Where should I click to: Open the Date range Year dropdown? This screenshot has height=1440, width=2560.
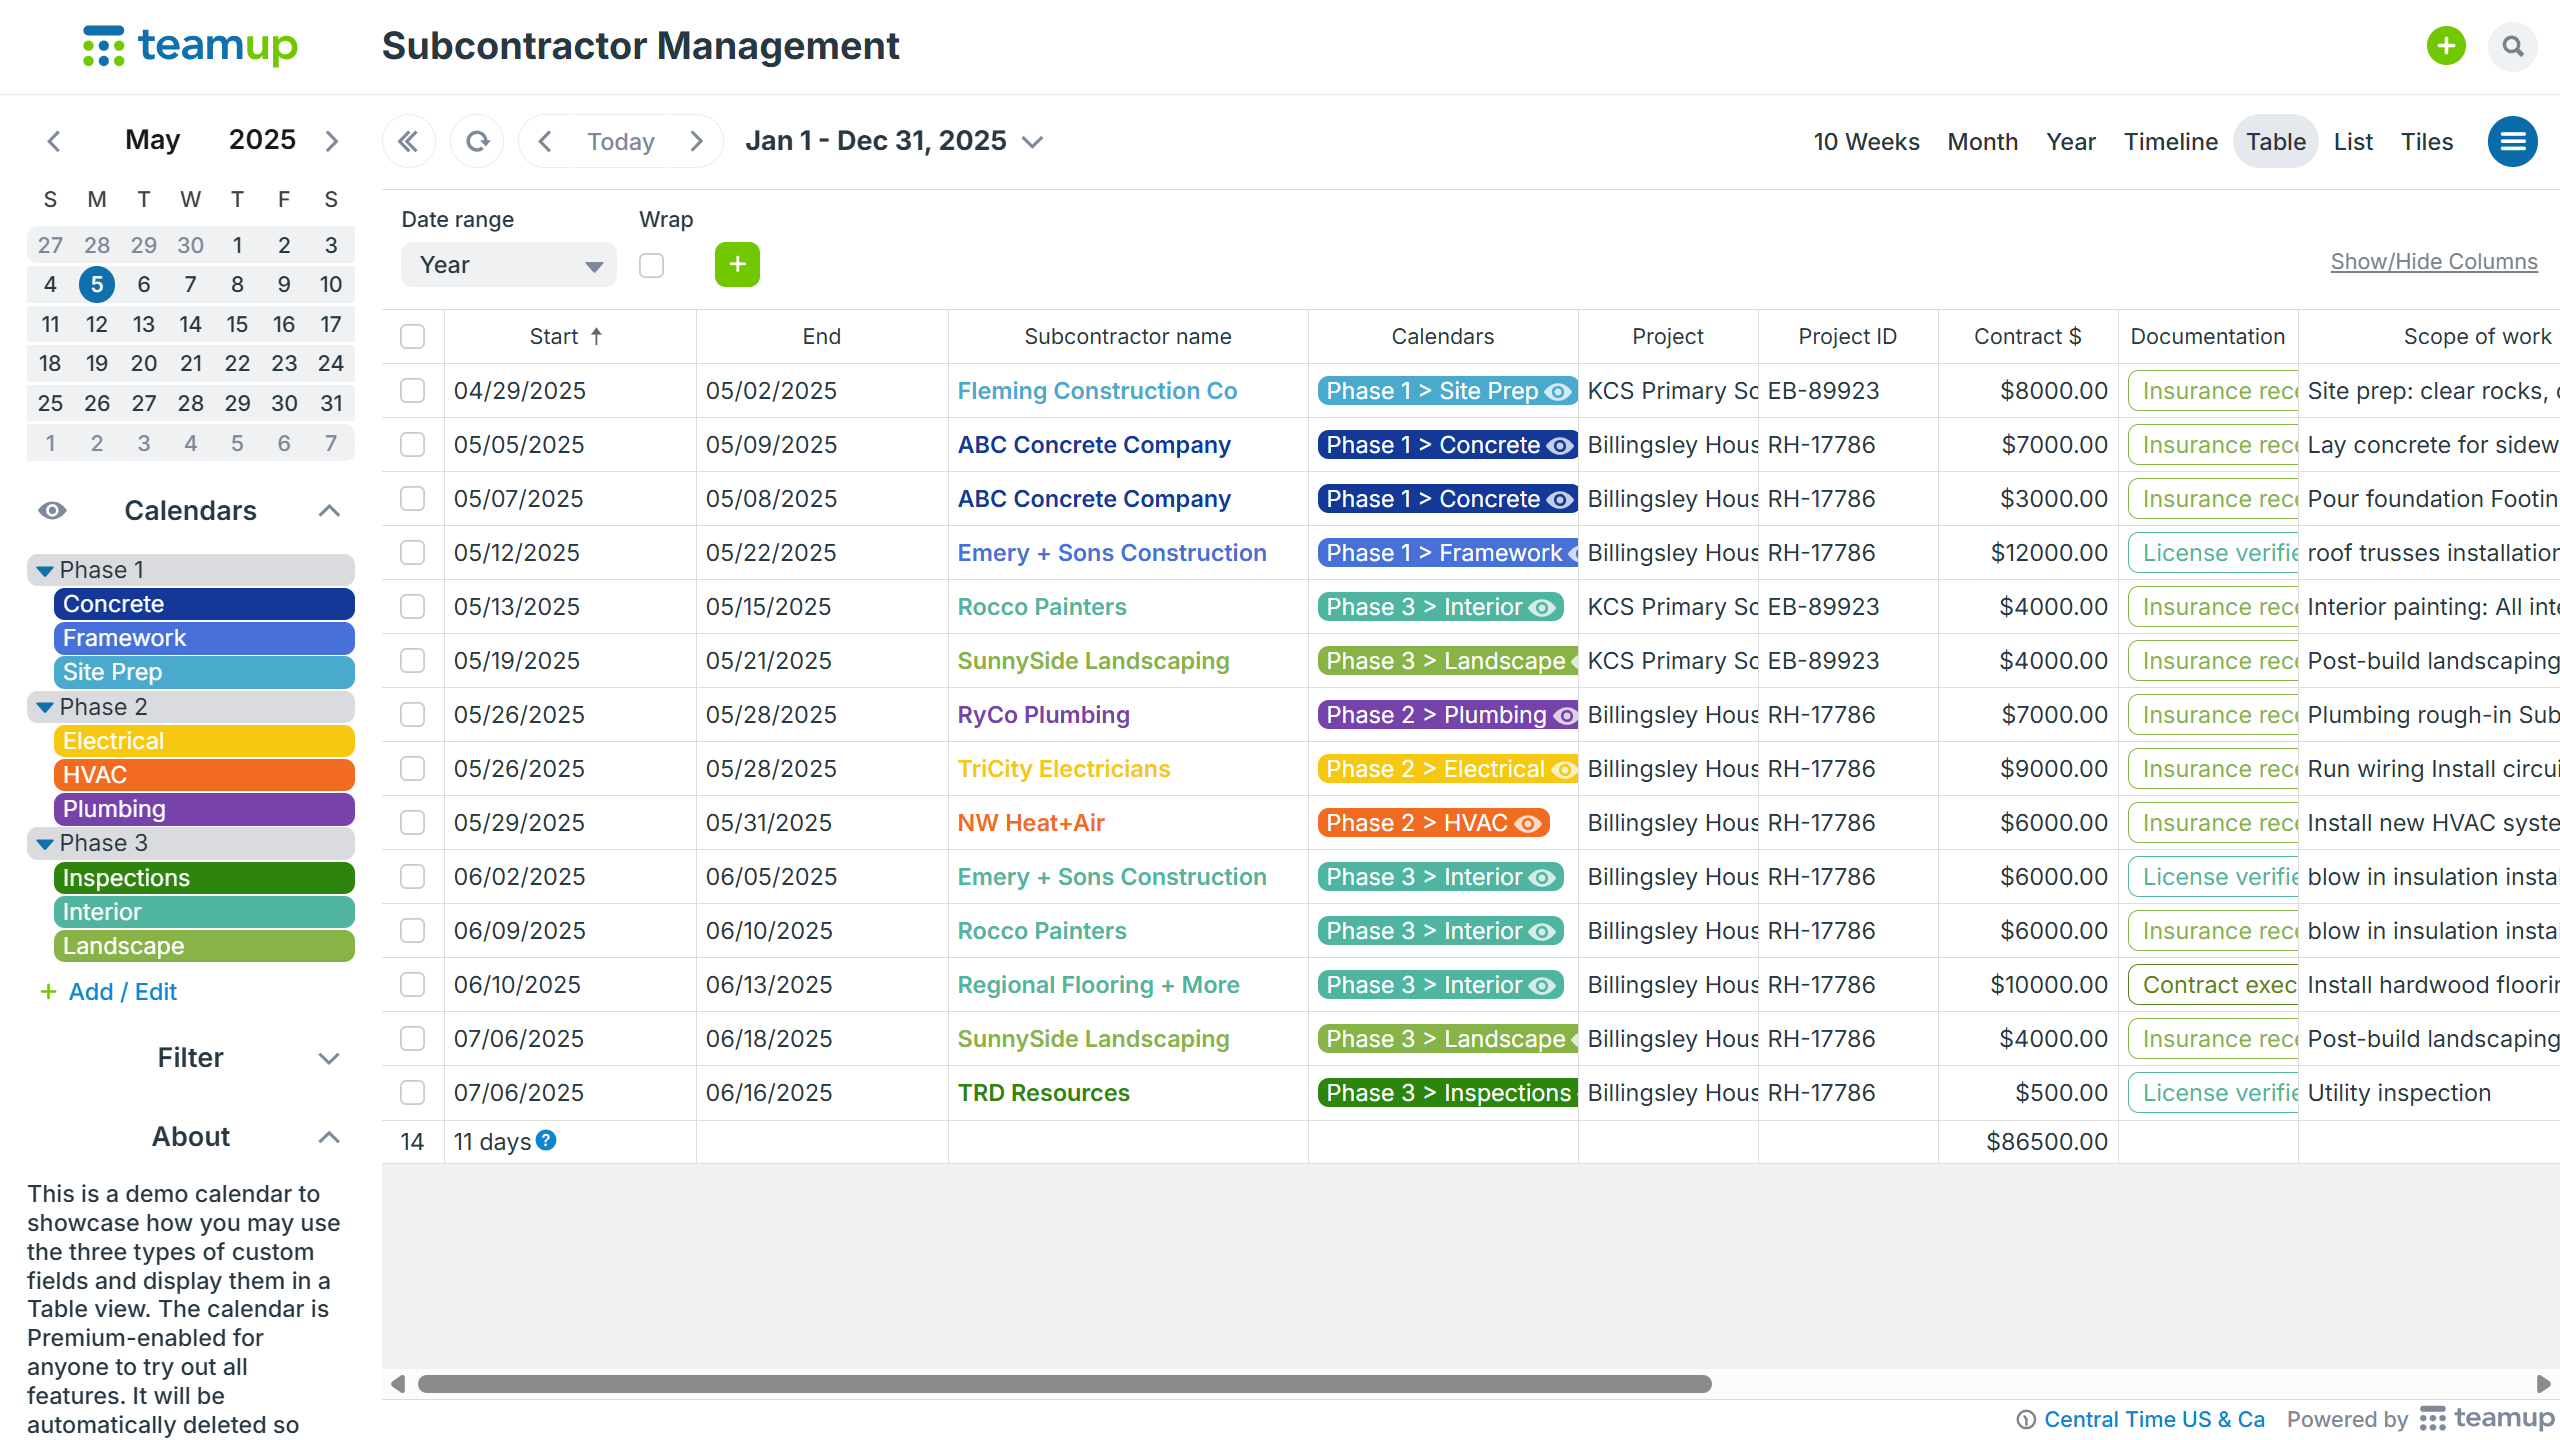[x=508, y=265]
